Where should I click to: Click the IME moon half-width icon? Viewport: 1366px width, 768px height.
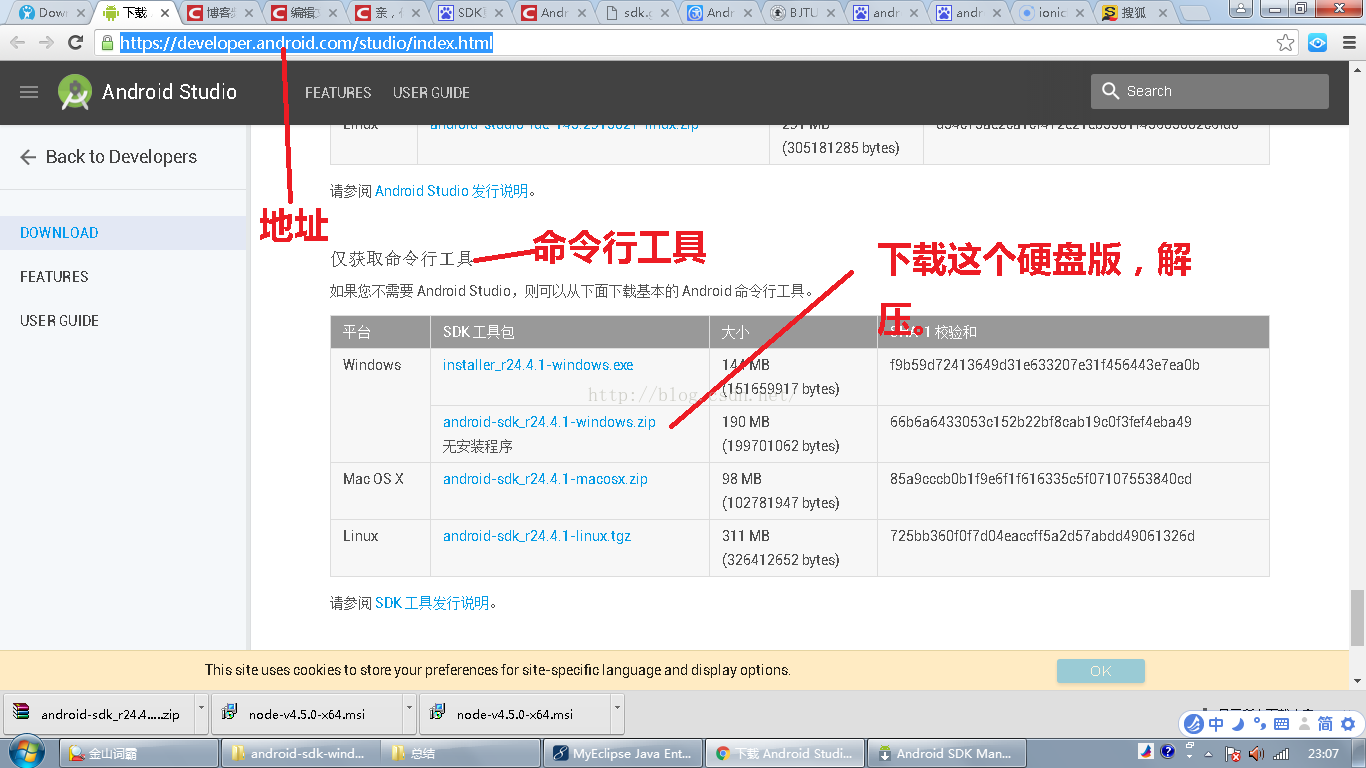pos(1238,723)
